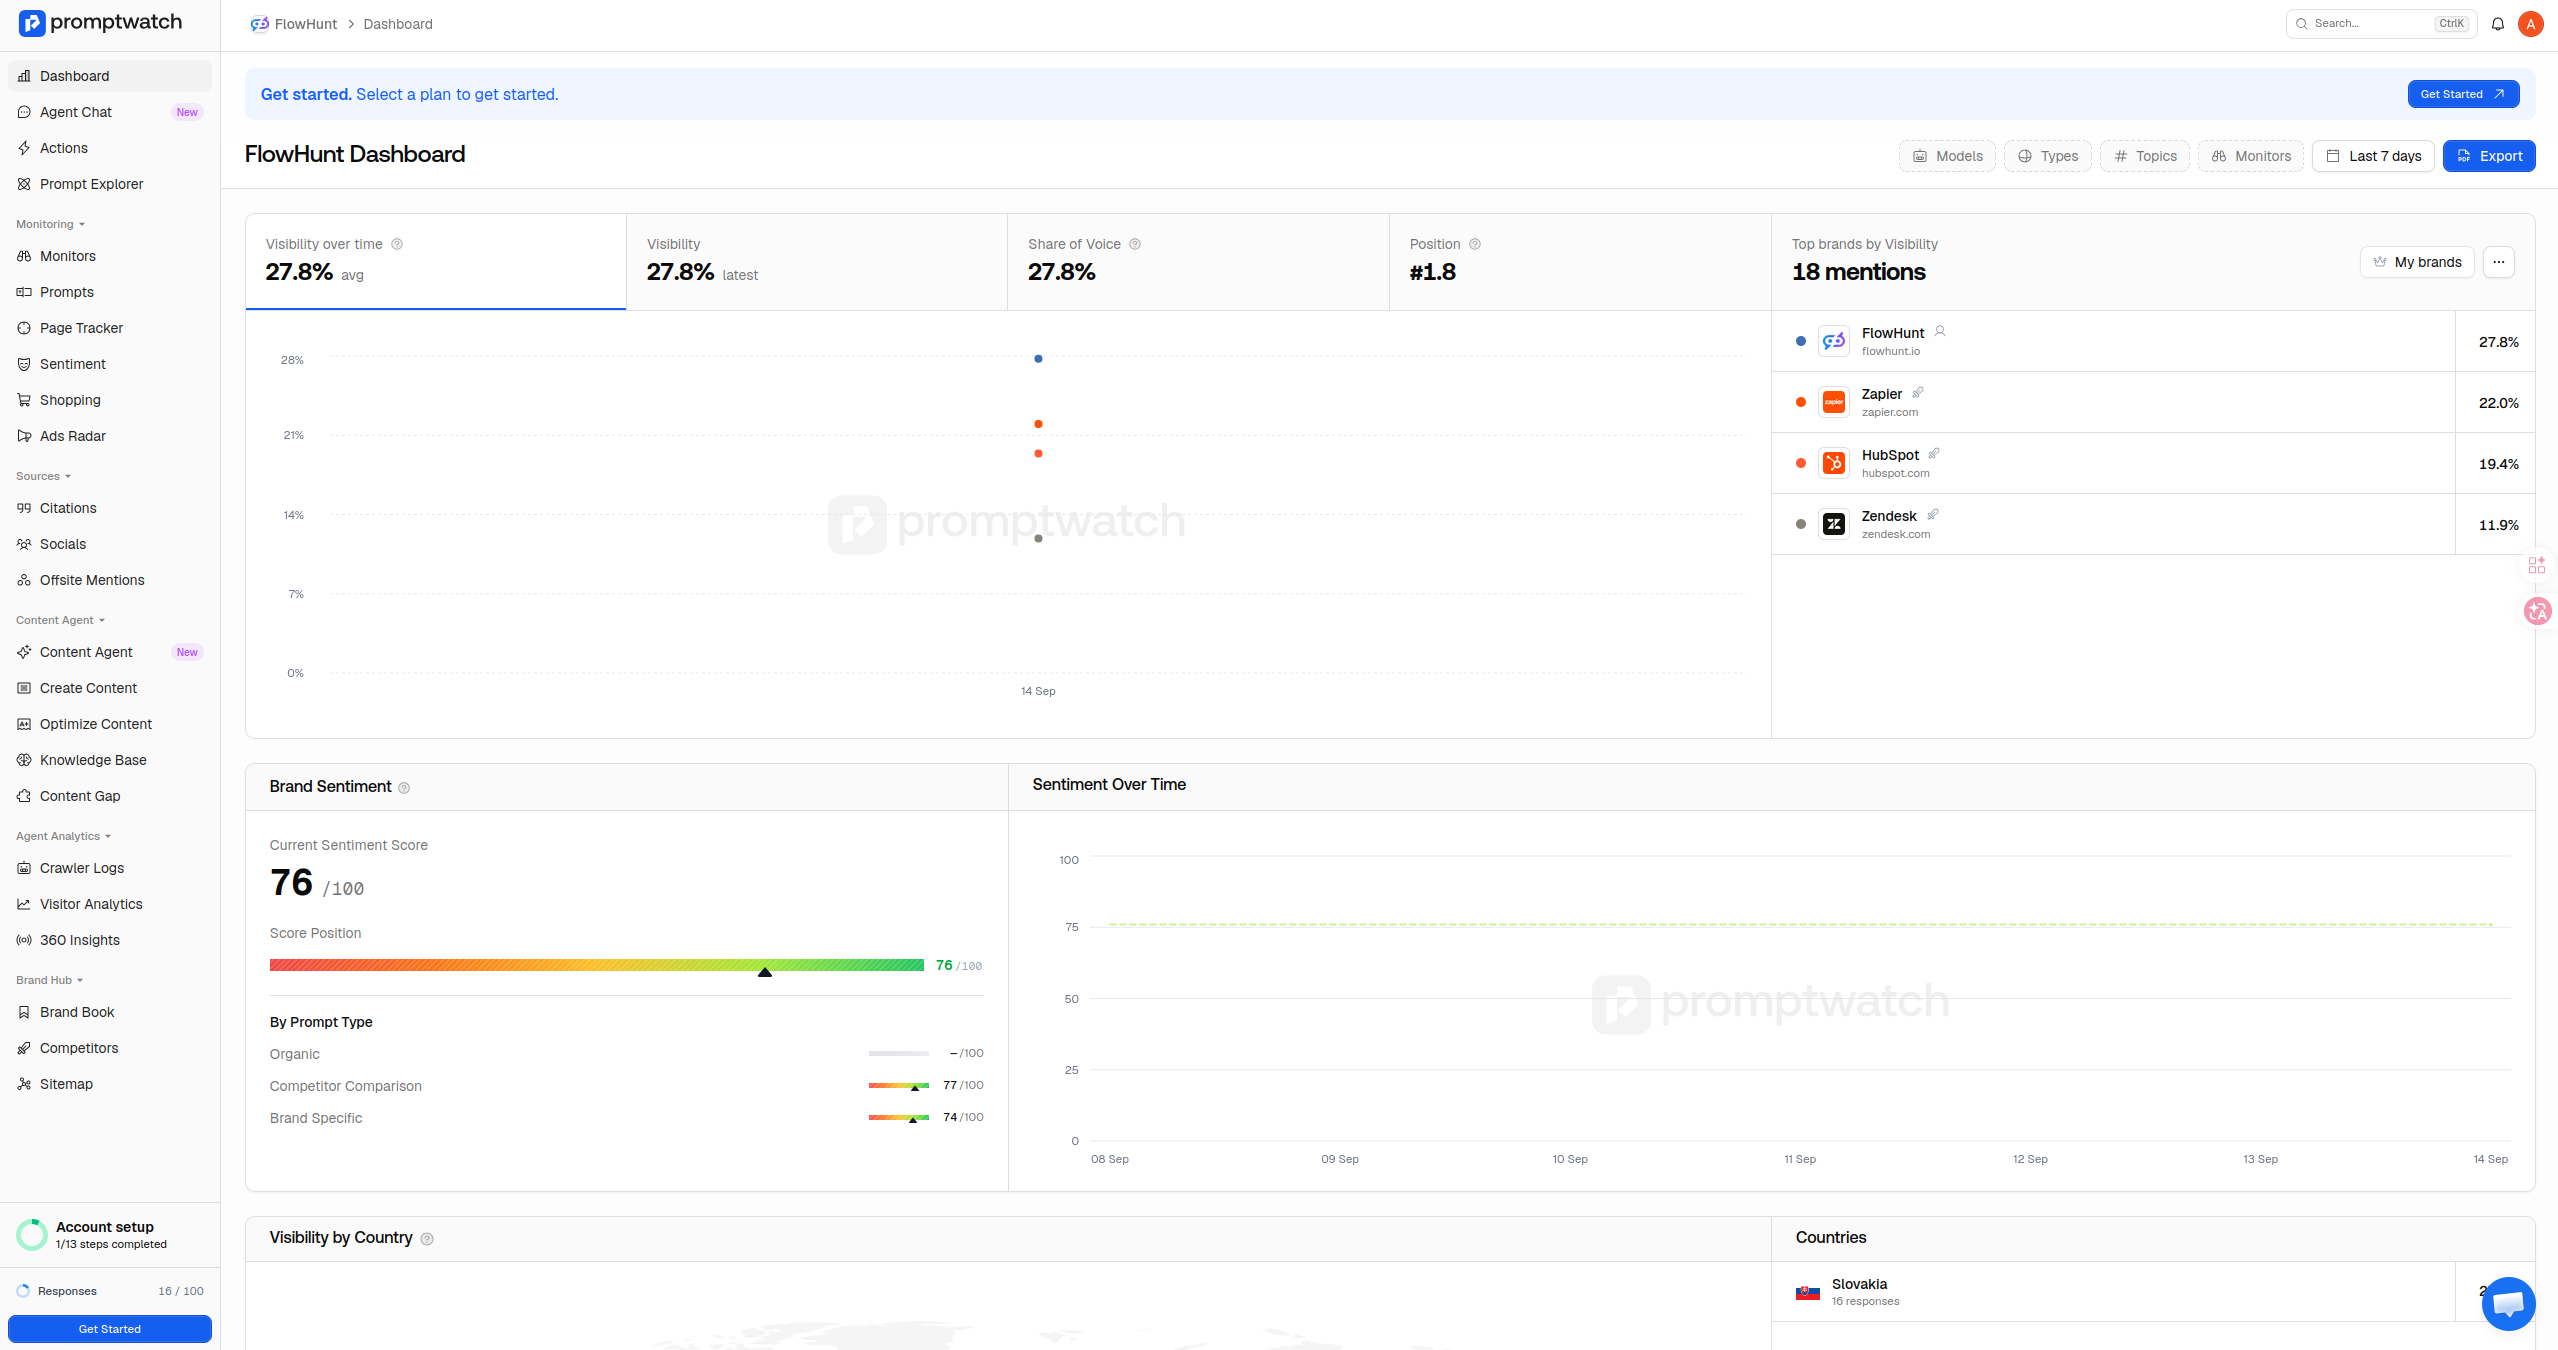
Task: Open the Models filter dropdown
Action: point(1947,156)
